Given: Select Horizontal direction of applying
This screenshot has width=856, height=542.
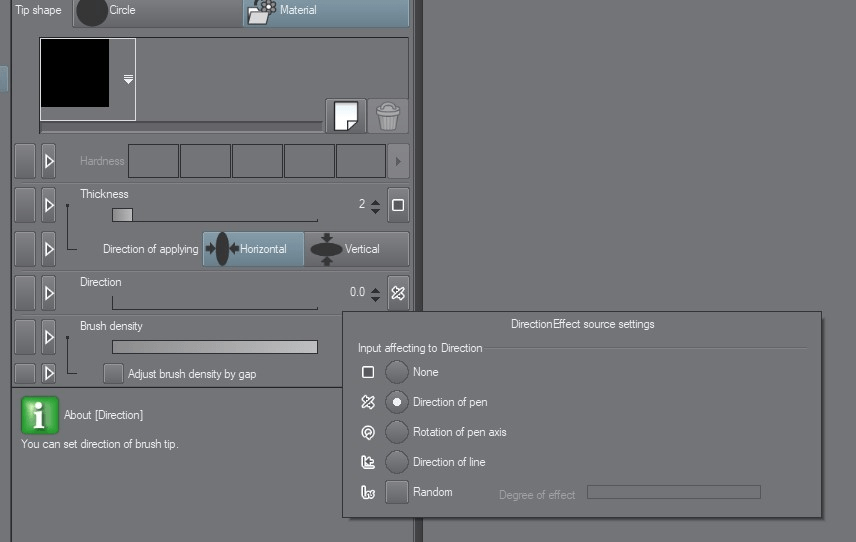Looking at the screenshot, I should (x=254, y=249).
